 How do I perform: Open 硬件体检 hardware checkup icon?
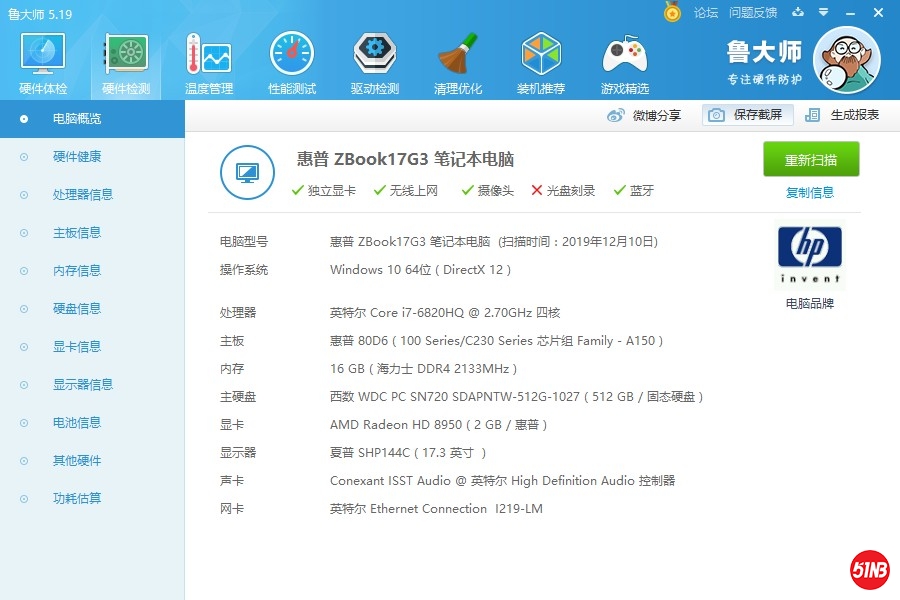[x=43, y=62]
